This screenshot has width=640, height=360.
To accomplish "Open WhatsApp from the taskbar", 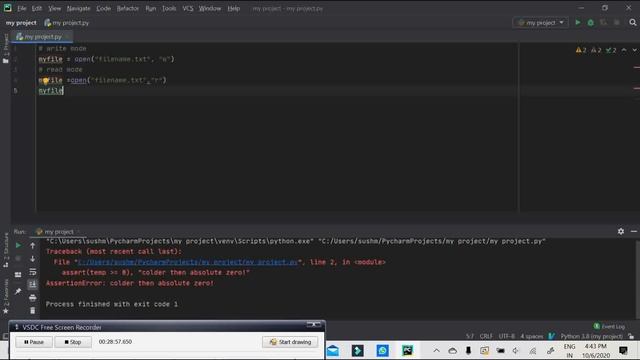I will (382, 351).
